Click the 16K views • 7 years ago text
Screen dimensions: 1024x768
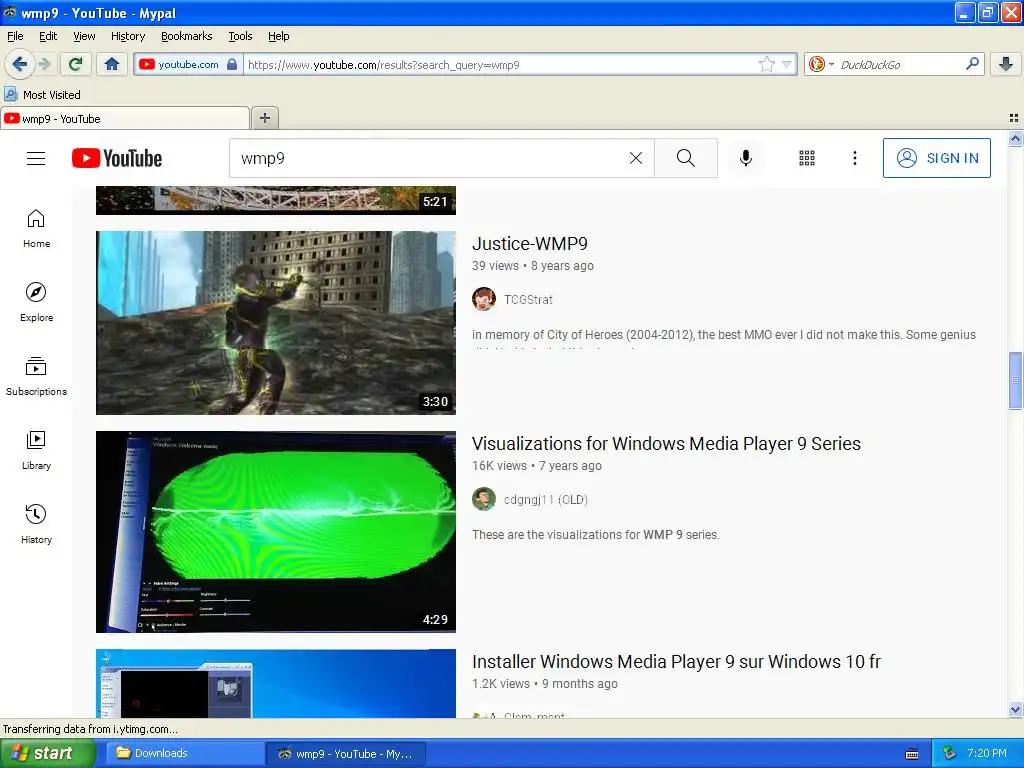coord(537,466)
